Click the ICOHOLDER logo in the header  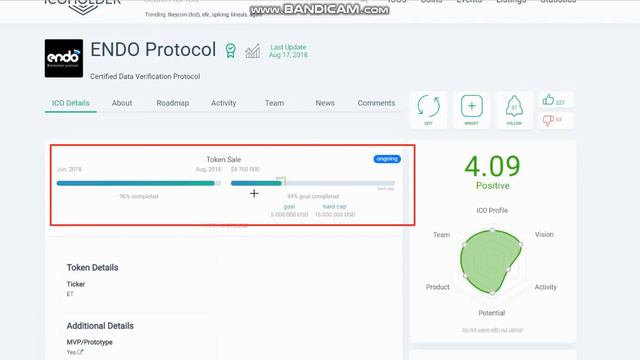[x=82, y=6]
